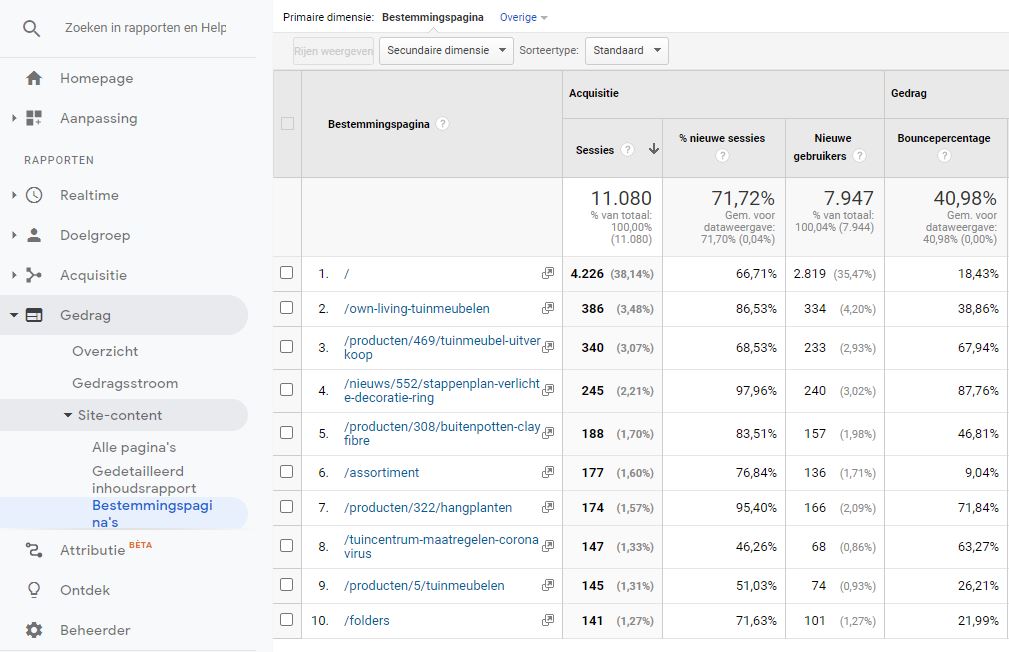Click the search magnifier icon in sidebar
Screen dimensions: 1009x652
point(32,28)
